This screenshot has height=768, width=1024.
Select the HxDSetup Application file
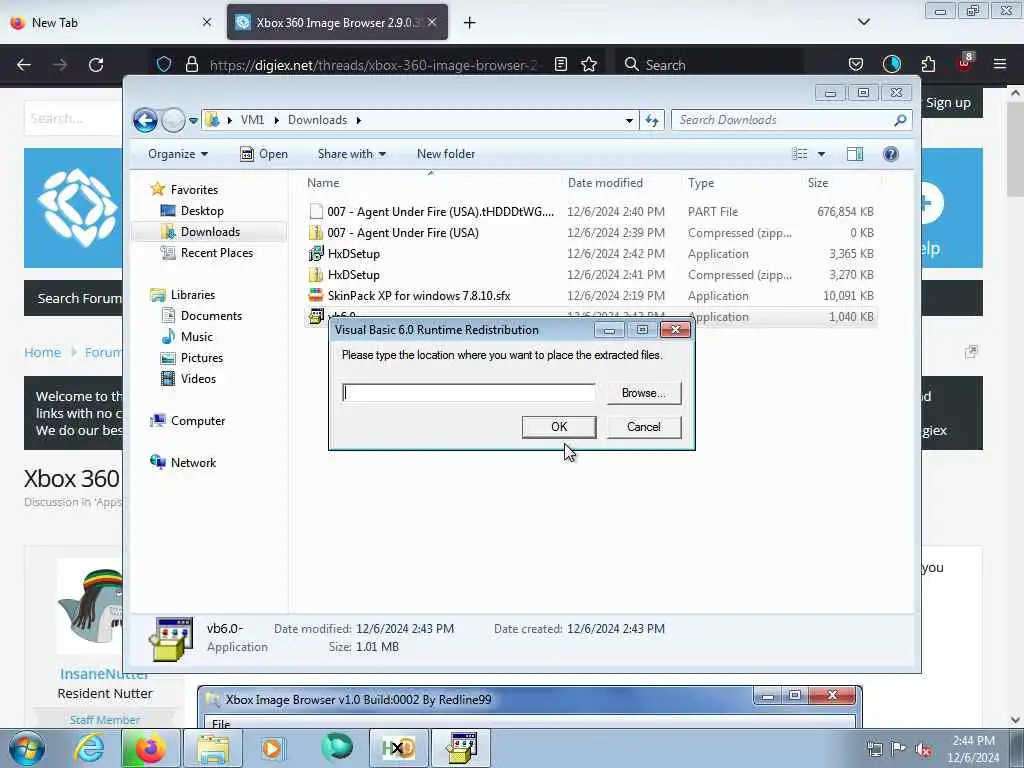tap(590, 253)
